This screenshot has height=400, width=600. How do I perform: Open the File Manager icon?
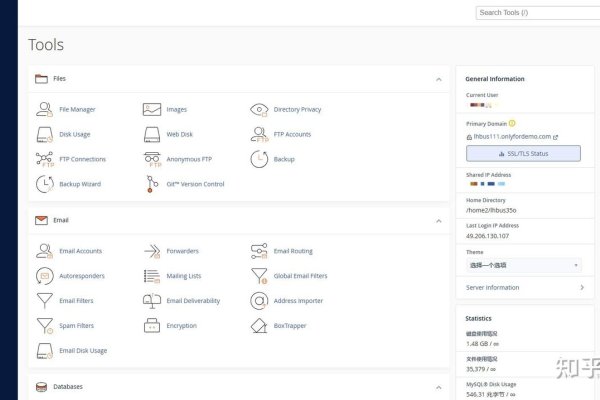44,109
